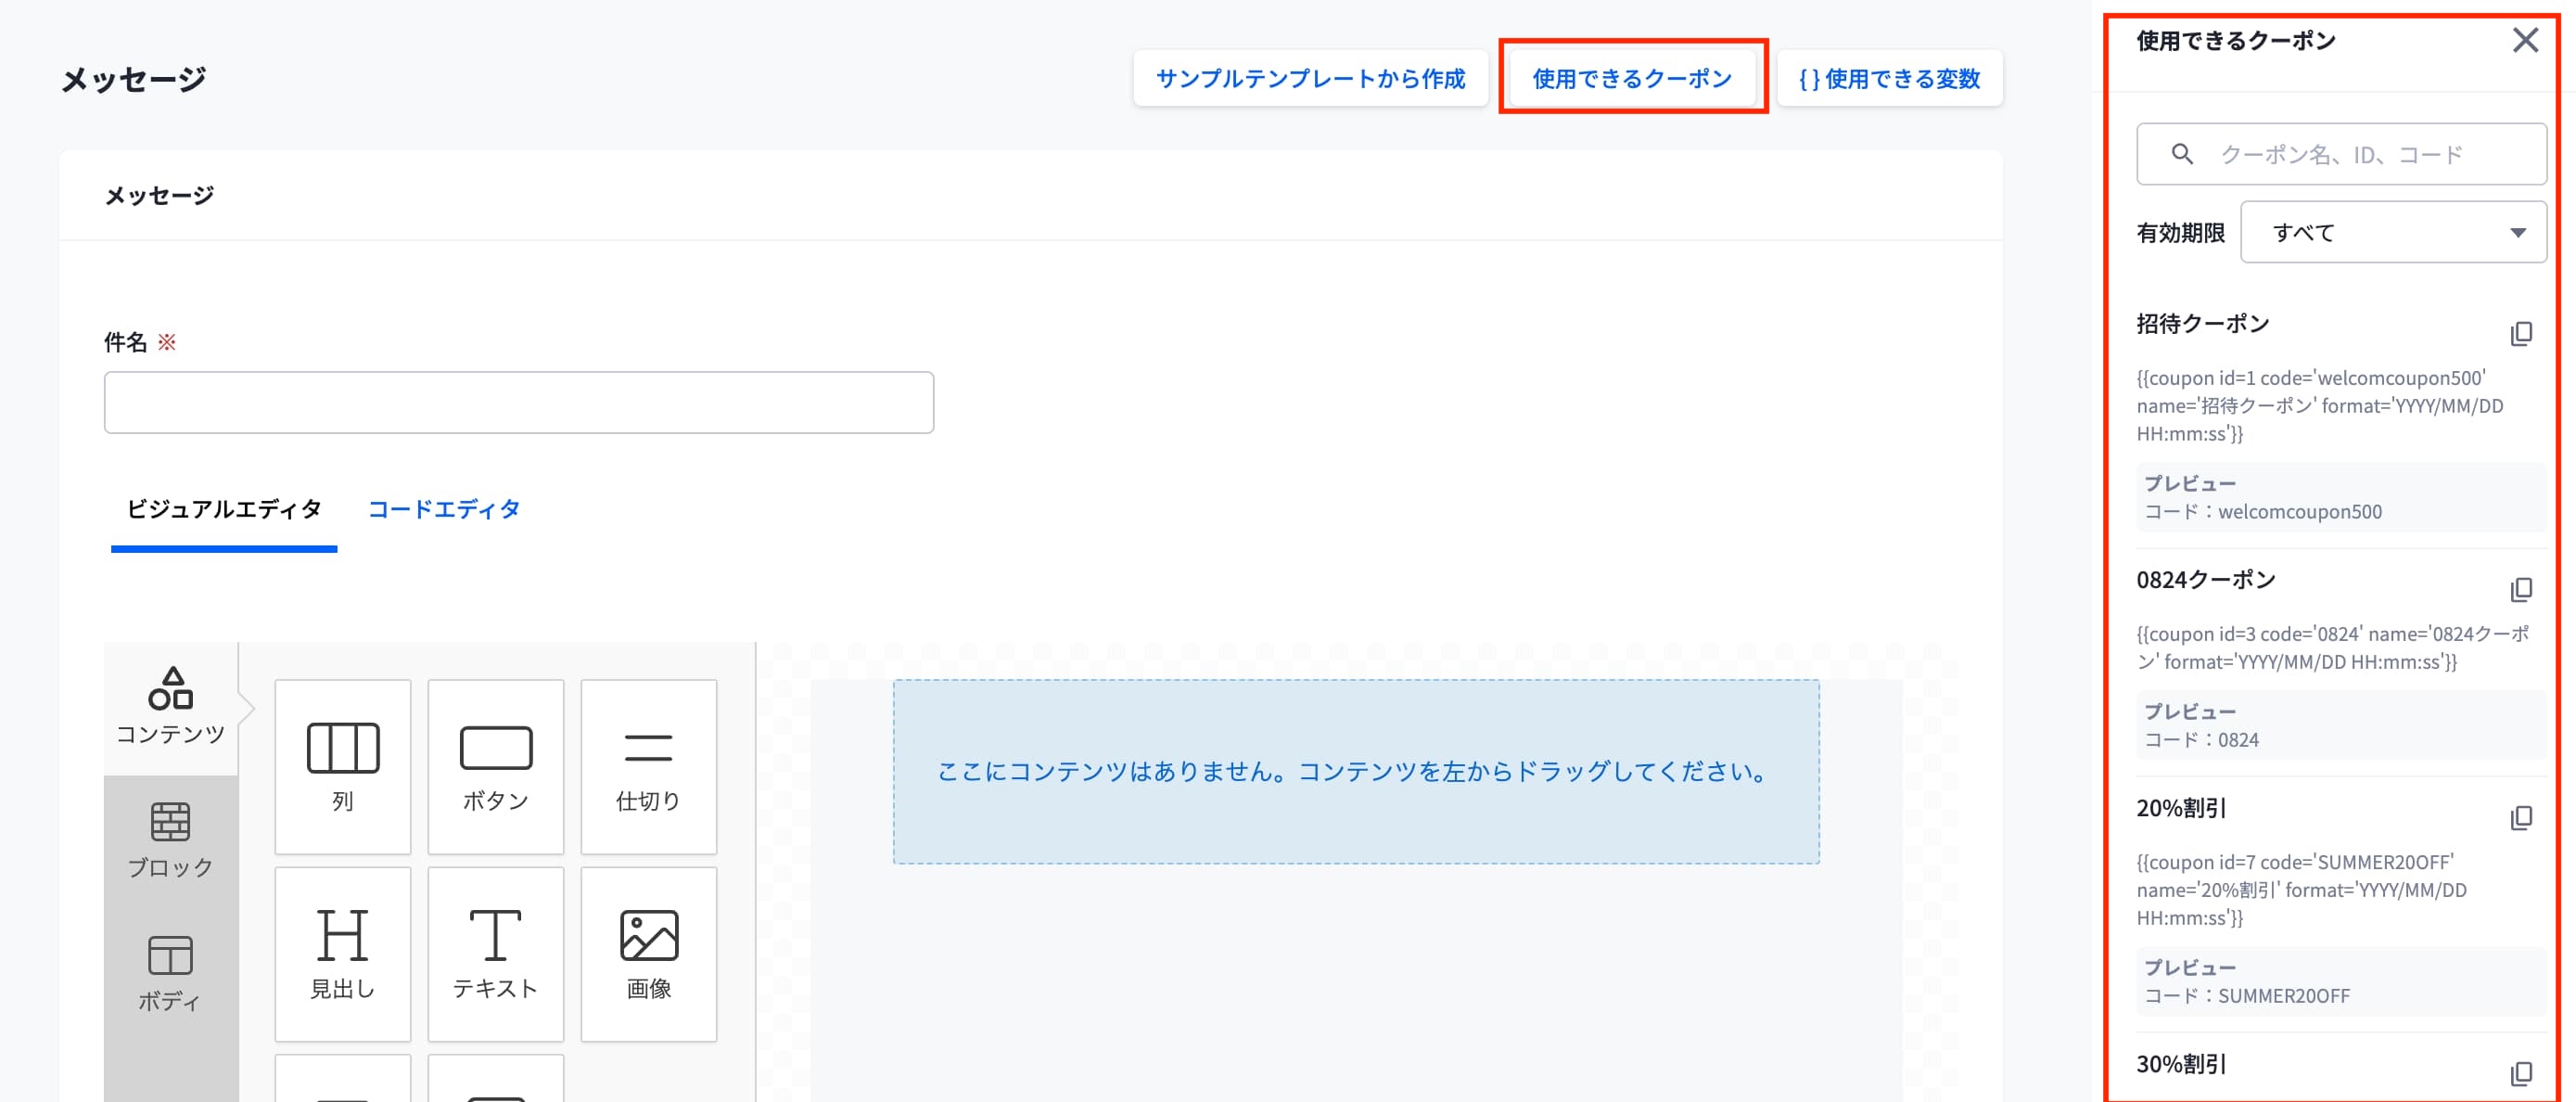
Task: Open the 有効期限 dropdown set to すべて
Action: 2393,232
